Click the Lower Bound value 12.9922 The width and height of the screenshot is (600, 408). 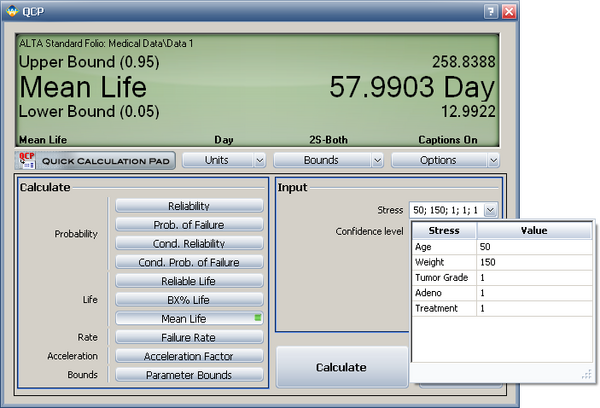click(x=468, y=111)
